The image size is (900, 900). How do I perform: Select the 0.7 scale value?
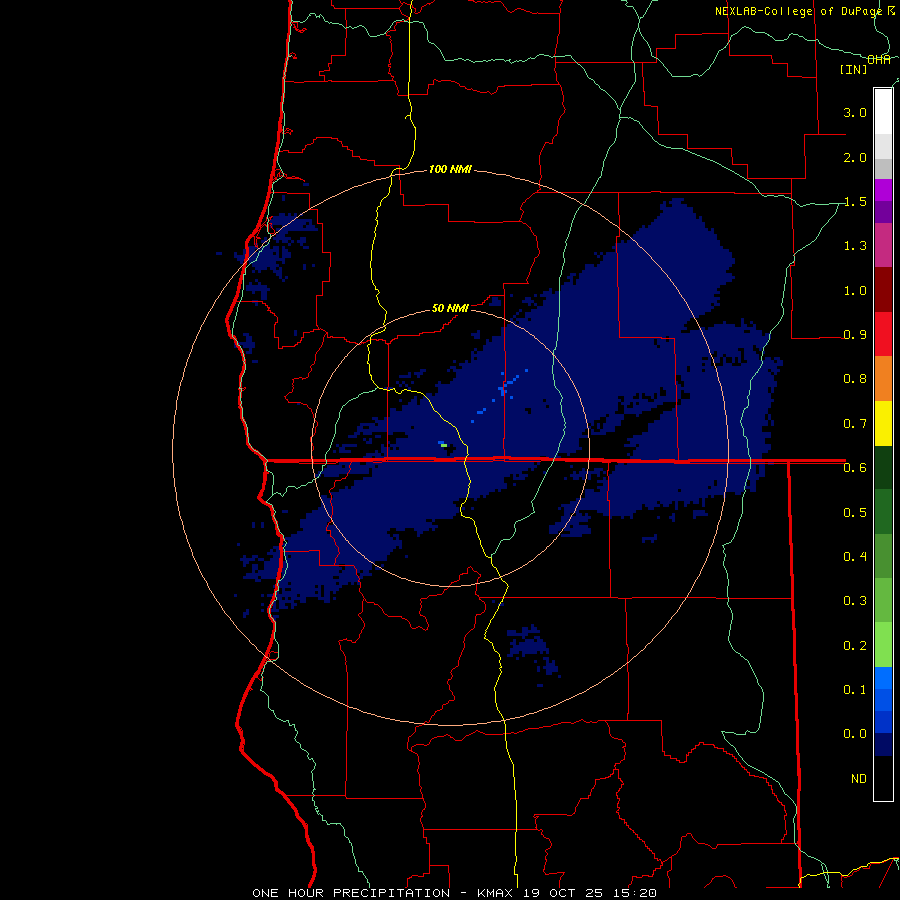[855, 424]
